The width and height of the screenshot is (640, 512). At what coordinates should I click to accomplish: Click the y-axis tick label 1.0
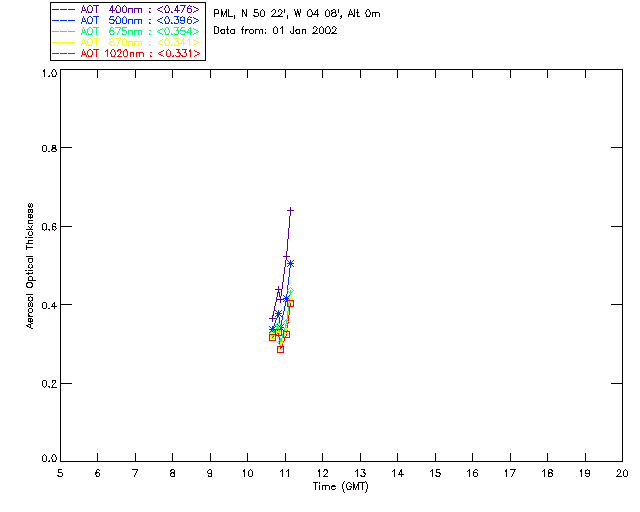coord(49,73)
